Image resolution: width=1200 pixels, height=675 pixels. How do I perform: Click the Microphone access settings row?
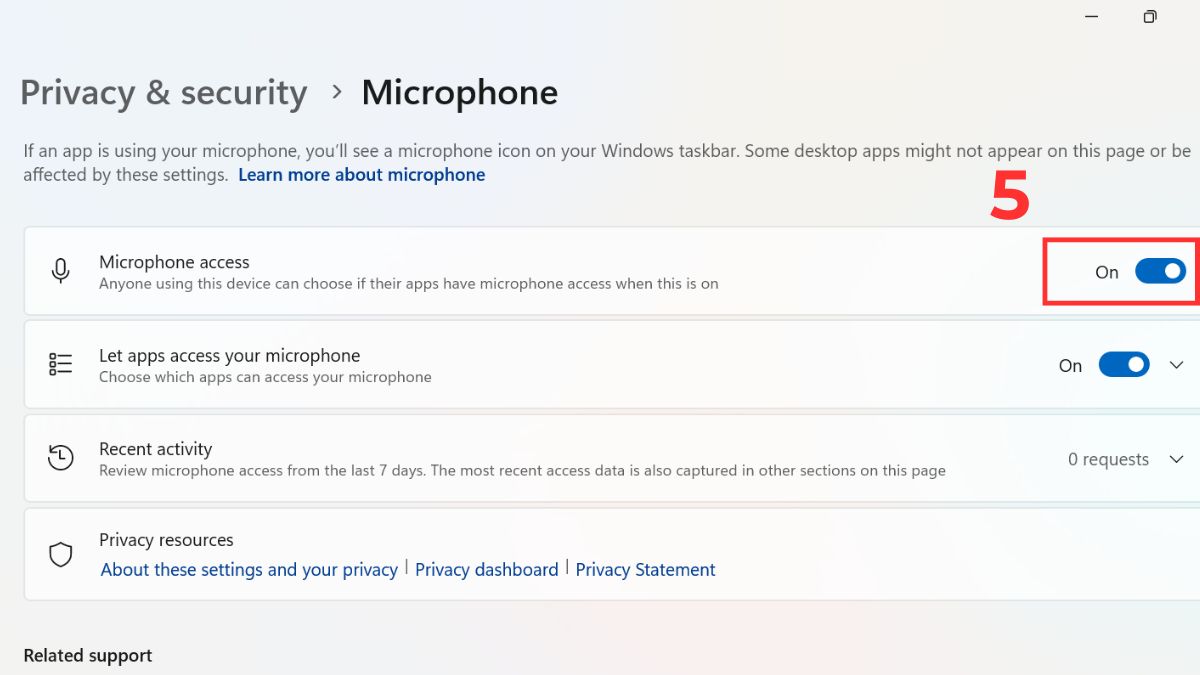point(500,270)
